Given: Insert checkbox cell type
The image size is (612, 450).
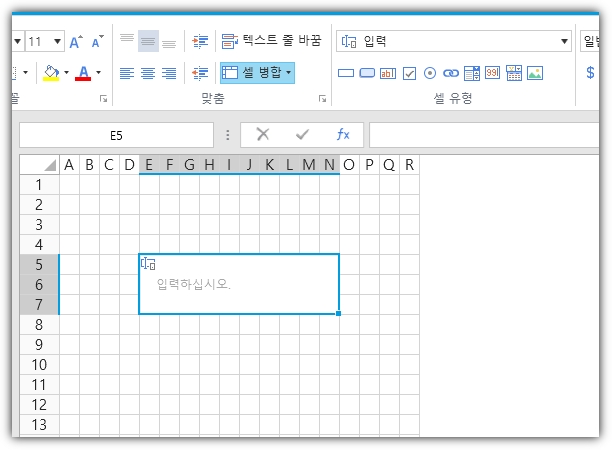Looking at the screenshot, I should tap(409, 73).
